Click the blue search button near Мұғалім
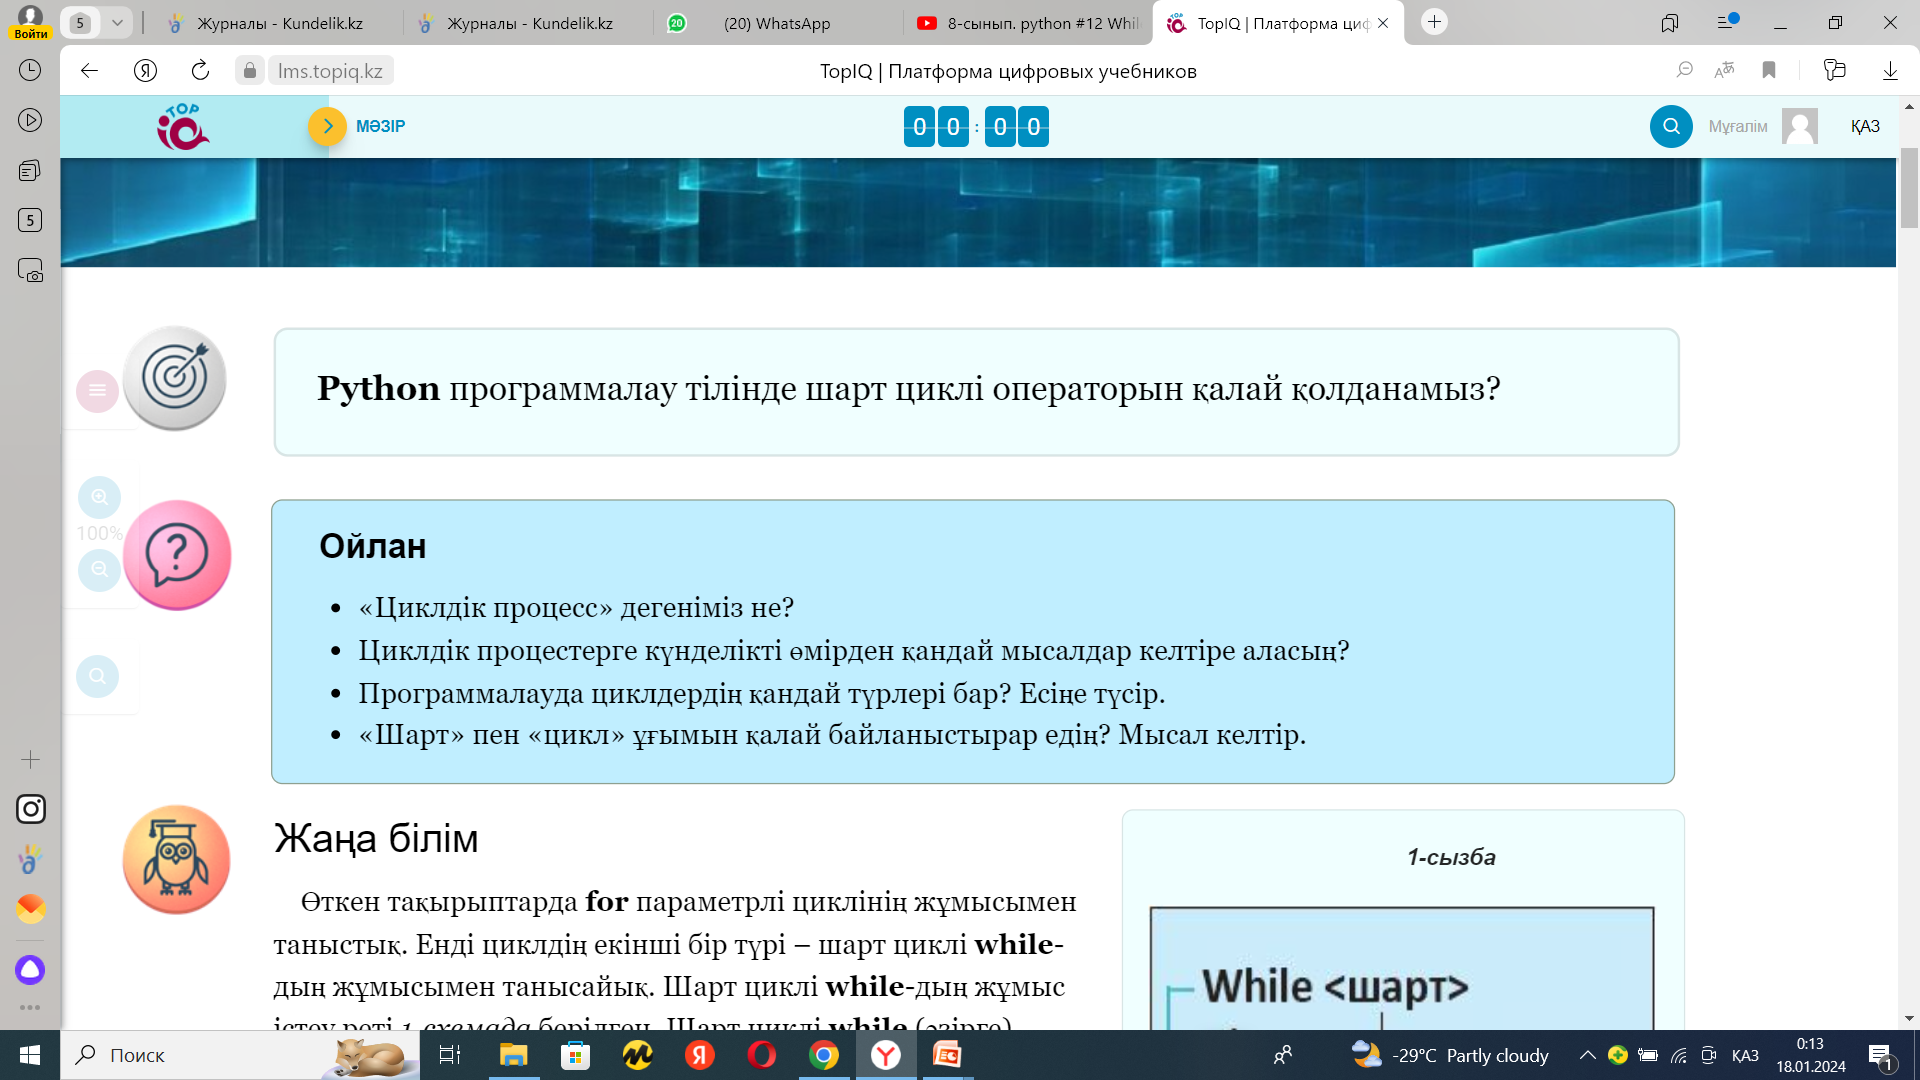Screen dimensions: 1920x1080 tap(1671, 127)
